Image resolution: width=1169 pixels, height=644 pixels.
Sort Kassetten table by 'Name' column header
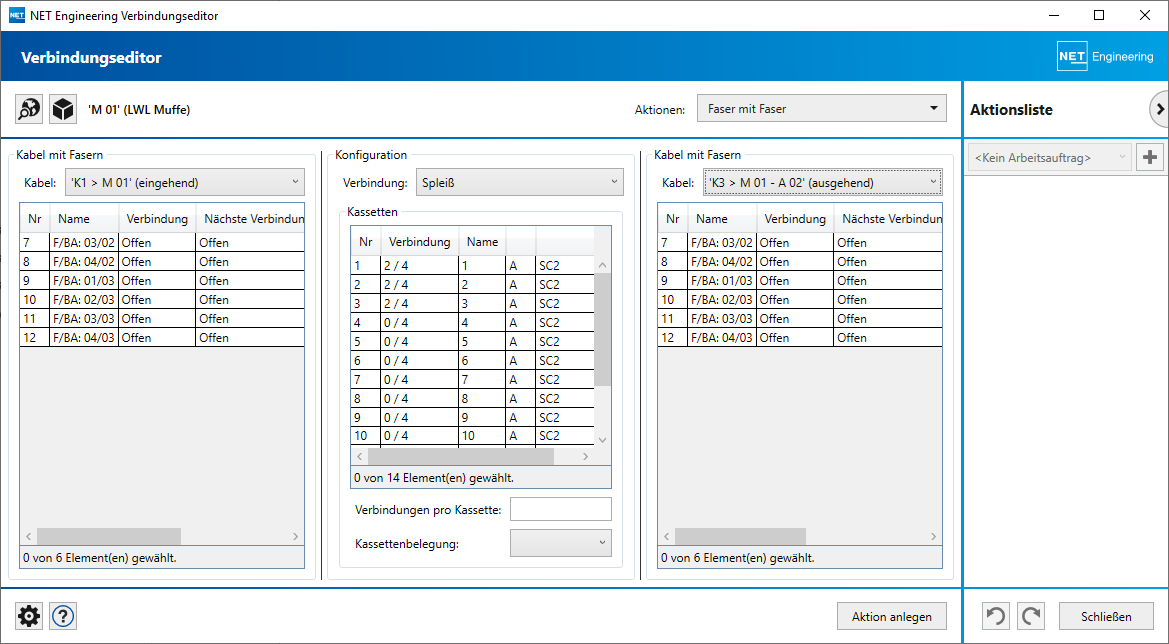[482, 242]
